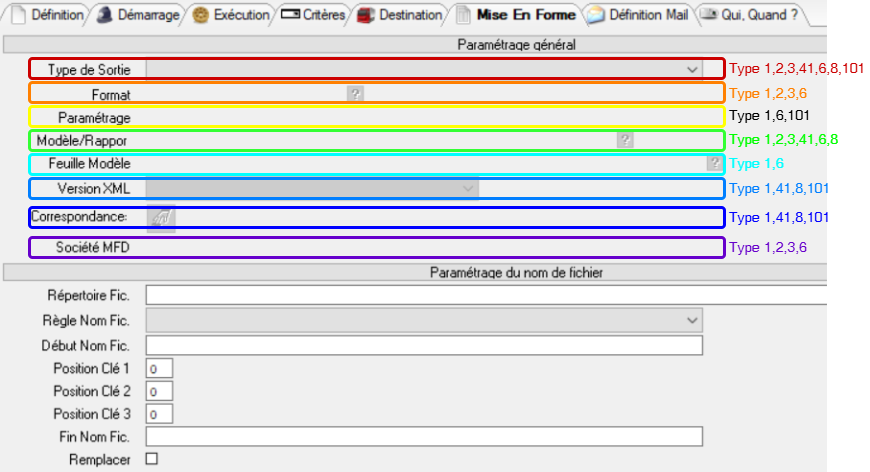Screen dimensions: 870x472
Task: Click the Définition Mail envelope icon
Action: click(x=595, y=15)
